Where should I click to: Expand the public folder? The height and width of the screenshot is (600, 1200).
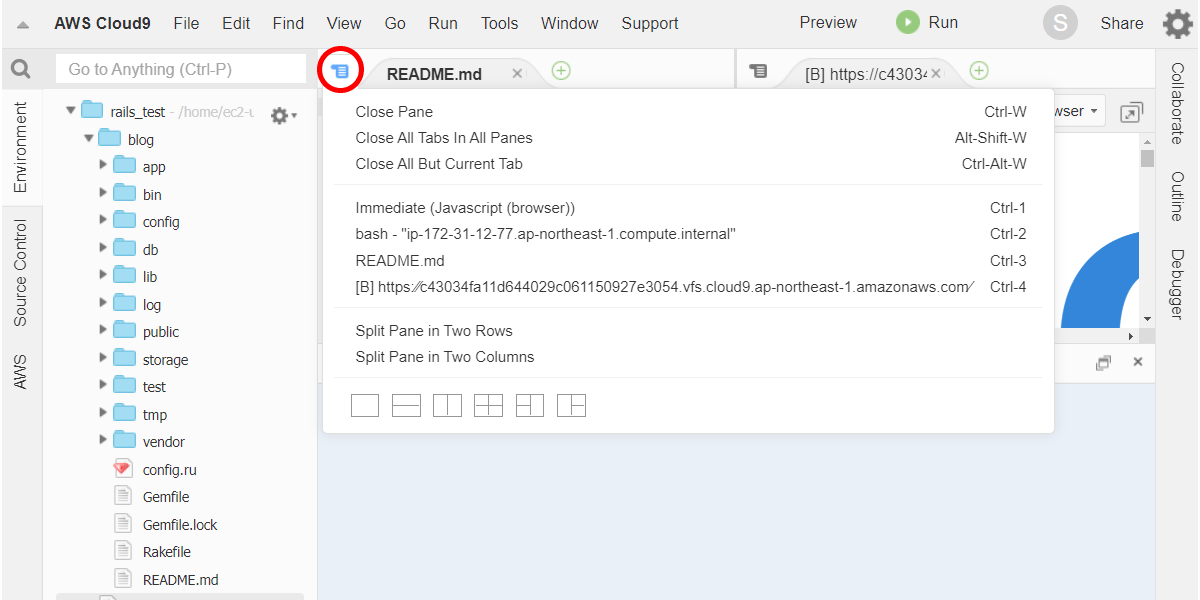(x=103, y=330)
